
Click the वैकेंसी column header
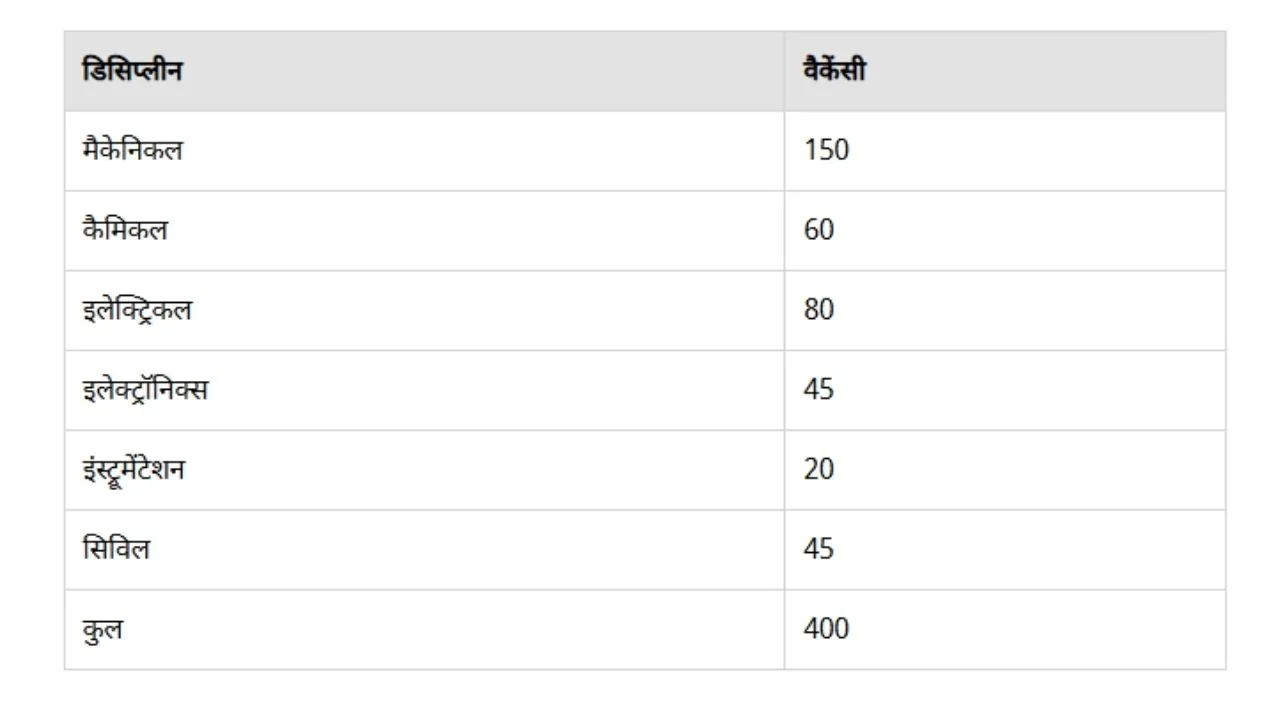(x=835, y=70)
